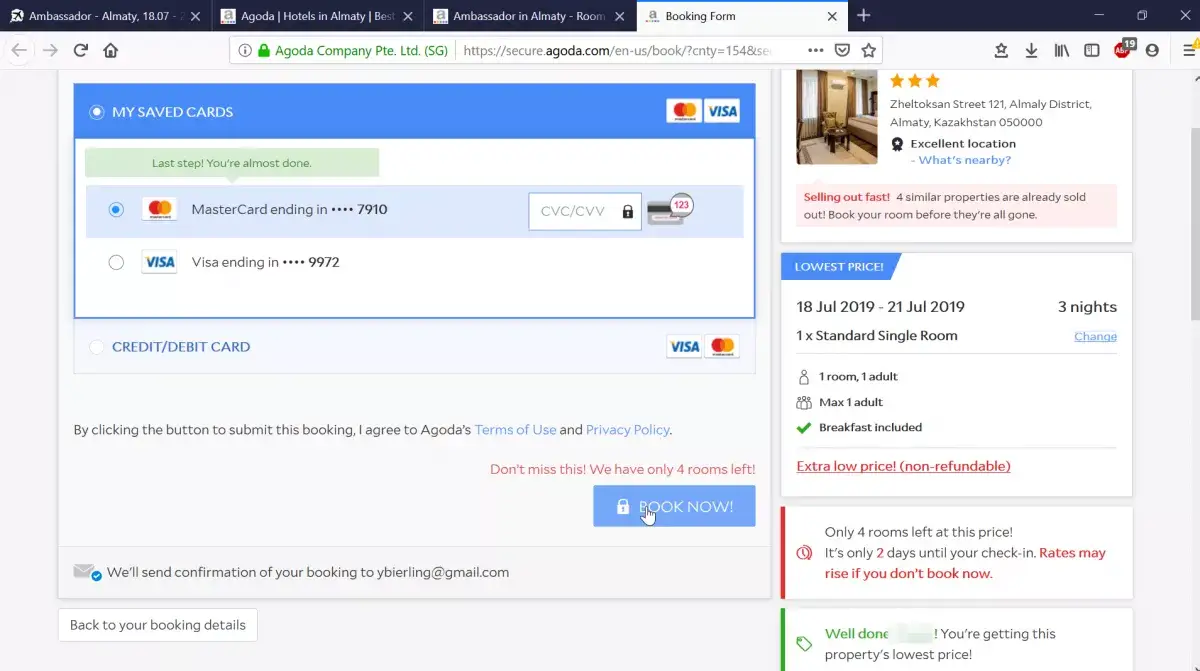Toggle the browser sidebar
The width and height of the screenshot is (1200, 671).
[1092, 50]
